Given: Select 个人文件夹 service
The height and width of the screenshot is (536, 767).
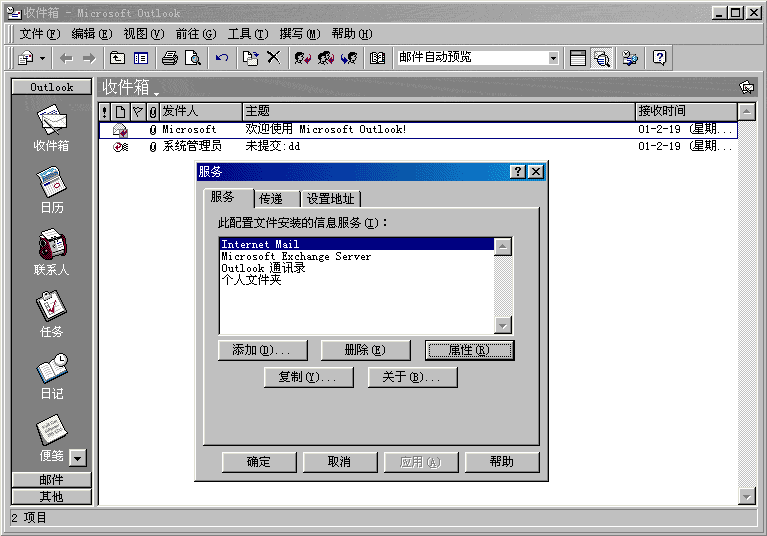Looking at the screenshot, I should [x=357, y=280].
